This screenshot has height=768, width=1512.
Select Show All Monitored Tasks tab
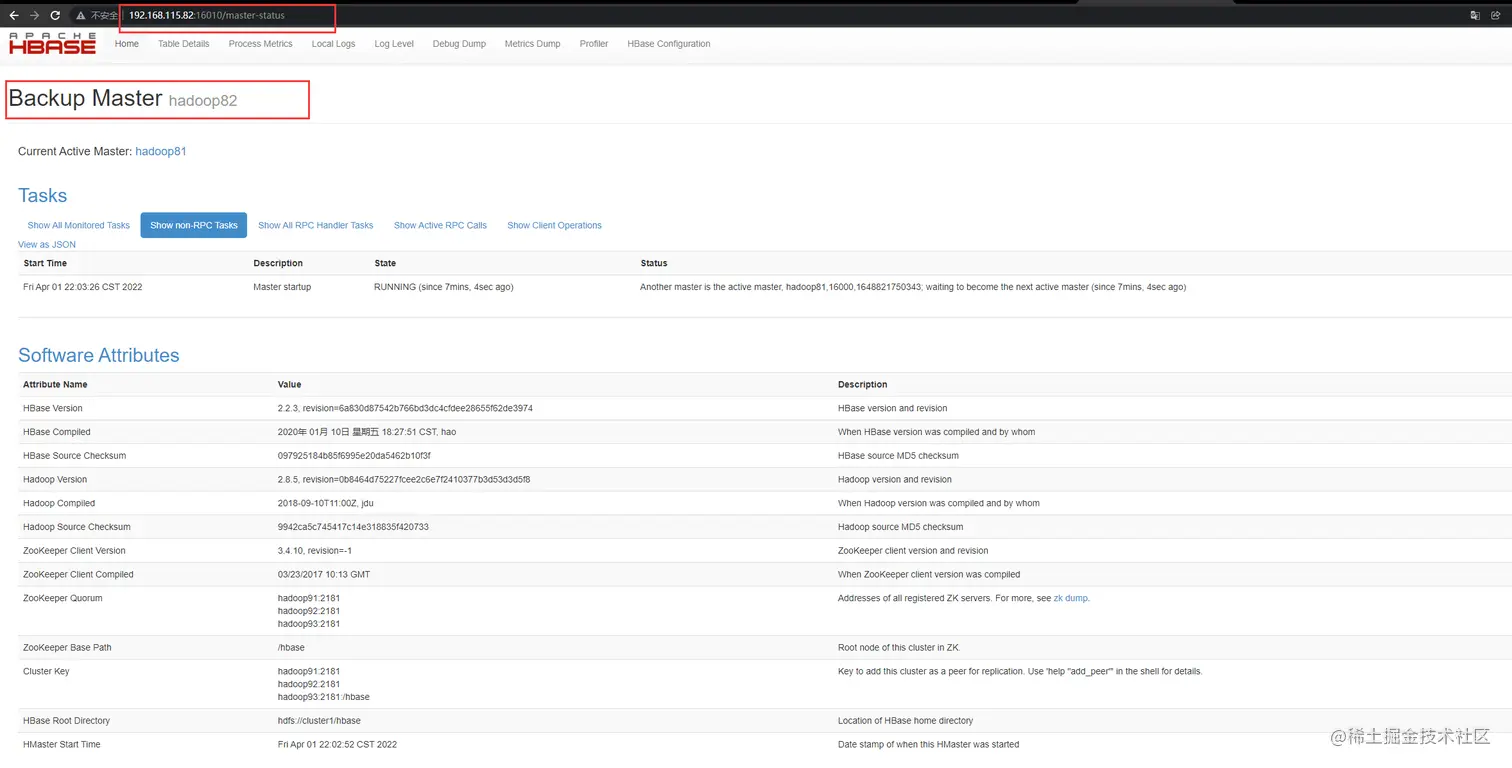pos(79,225)
